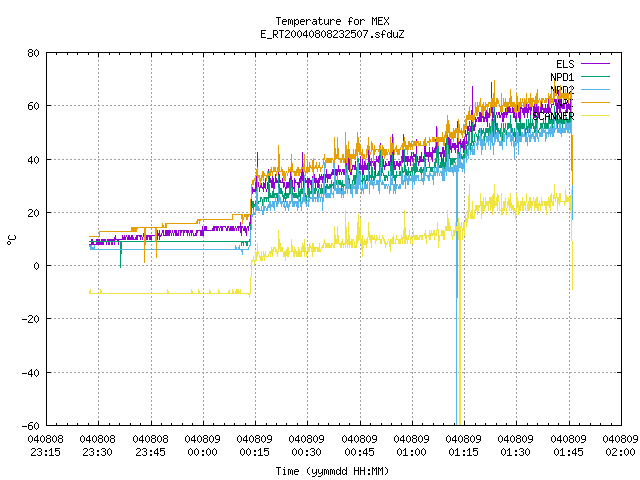Click the x-axis label 040809 02:00
Viewport: 640px width, 480px height.
click(x=620, y=446)
